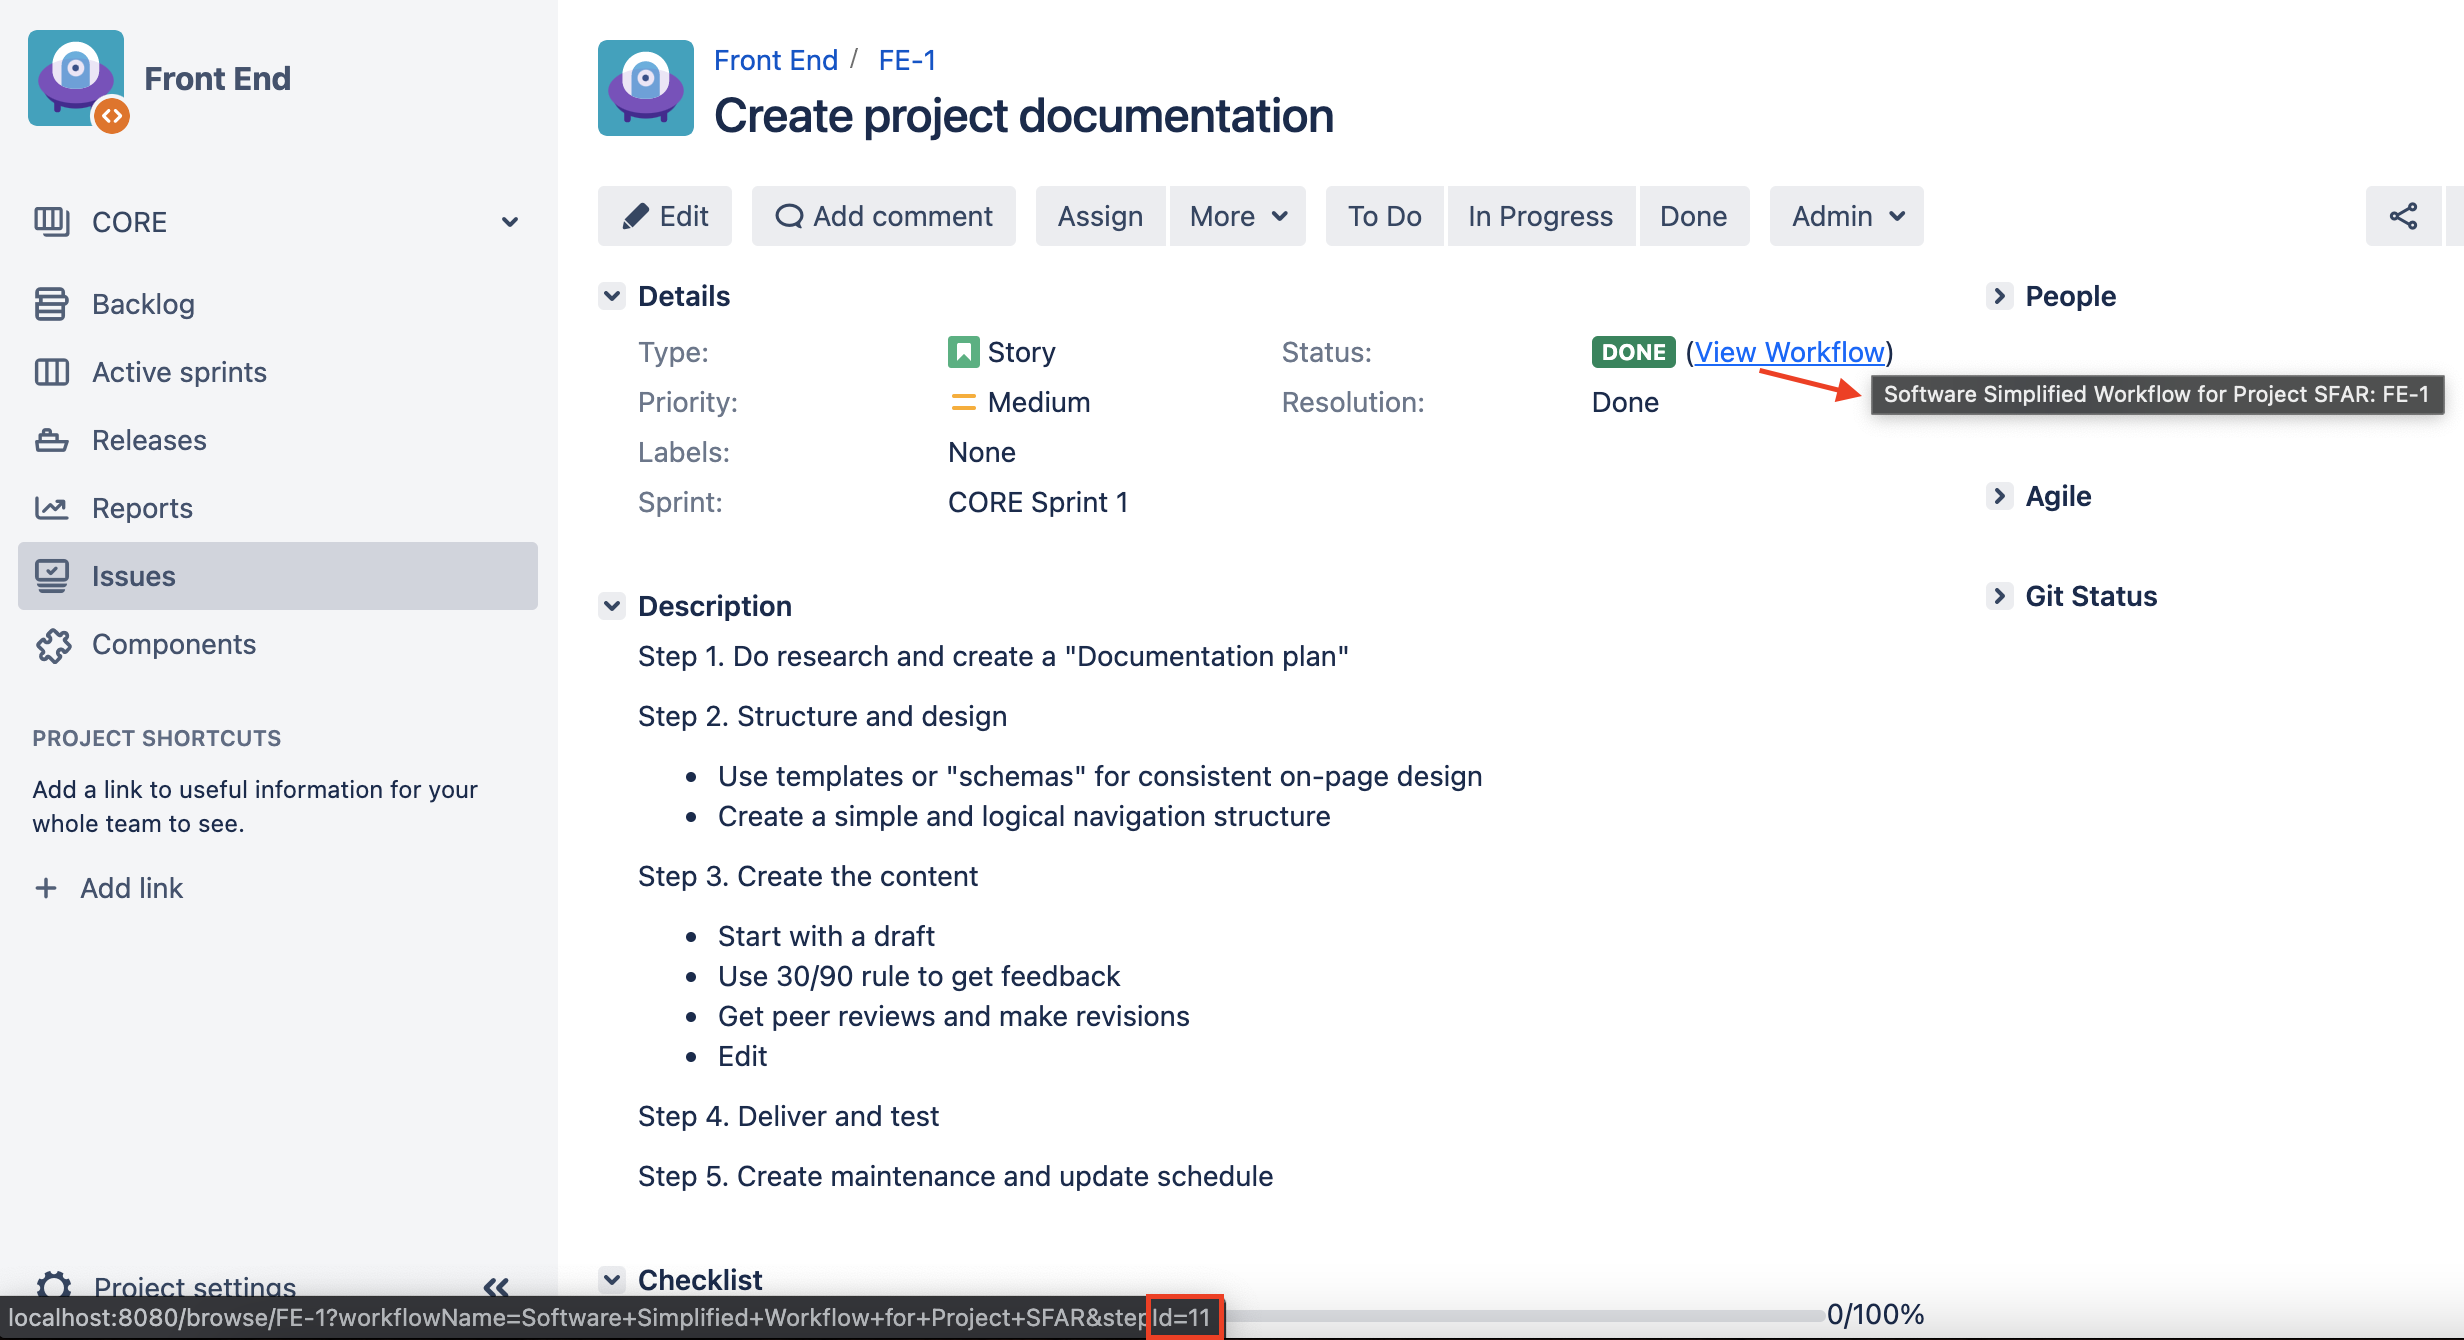Go to Active sprints board
This screenshot has height=1340, width=2464.
179,372
